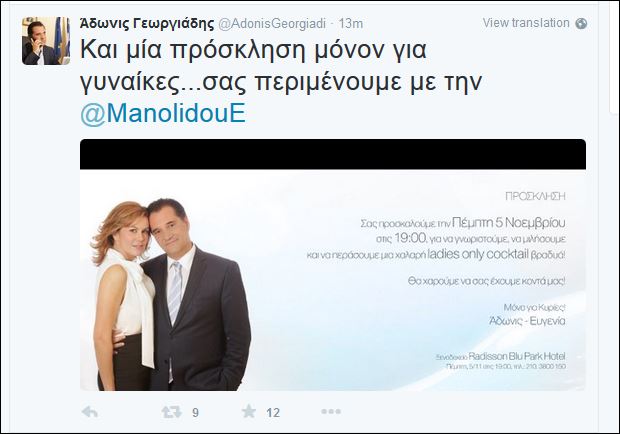Click the reply arrow icon below the tweet
The width and height of the screenshot is (620, 434).
coord(90,412)
